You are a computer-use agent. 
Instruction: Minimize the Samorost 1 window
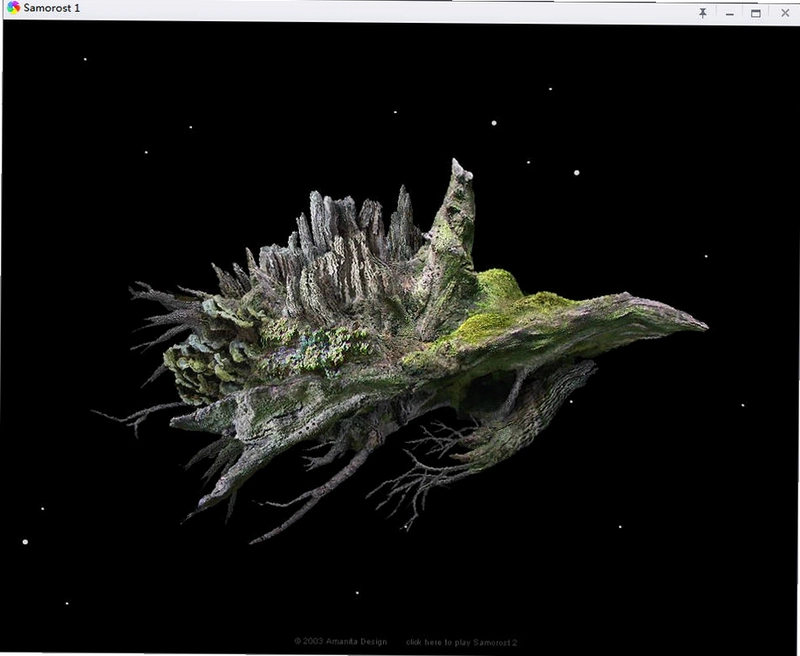[730, 14]
